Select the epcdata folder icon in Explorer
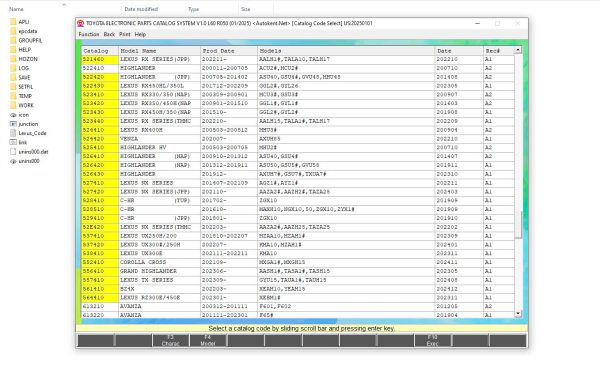 13,31
